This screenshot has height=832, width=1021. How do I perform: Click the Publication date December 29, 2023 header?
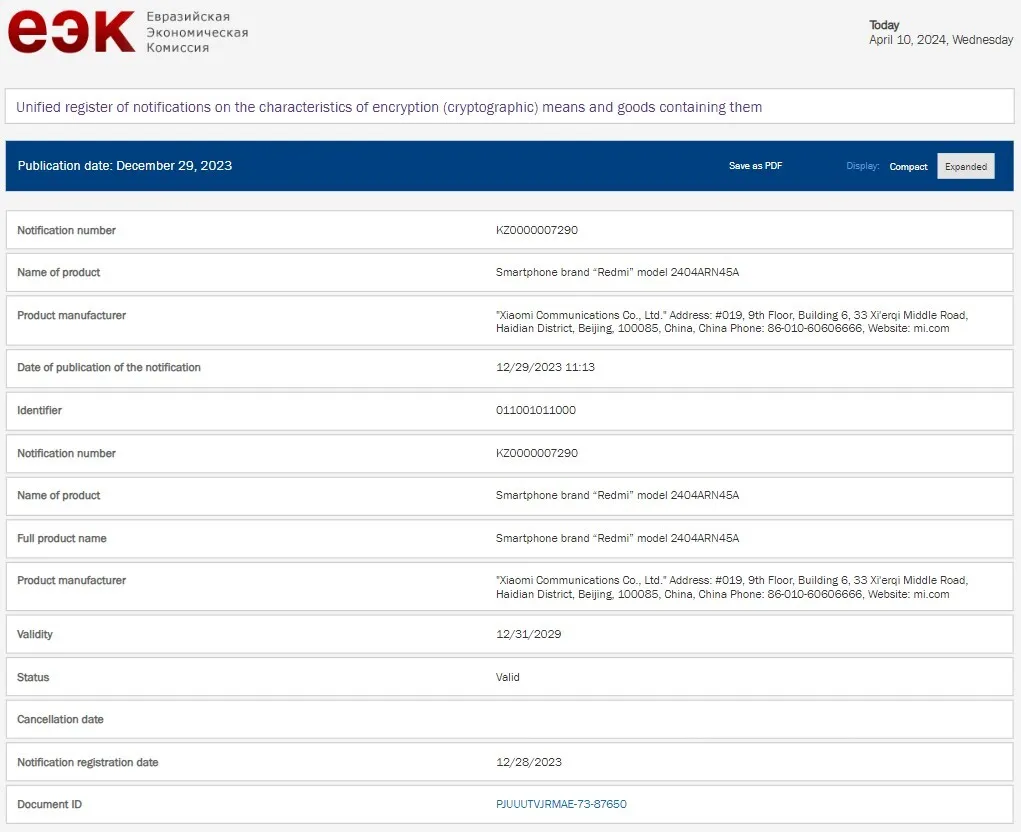click(x=125, y=166)
